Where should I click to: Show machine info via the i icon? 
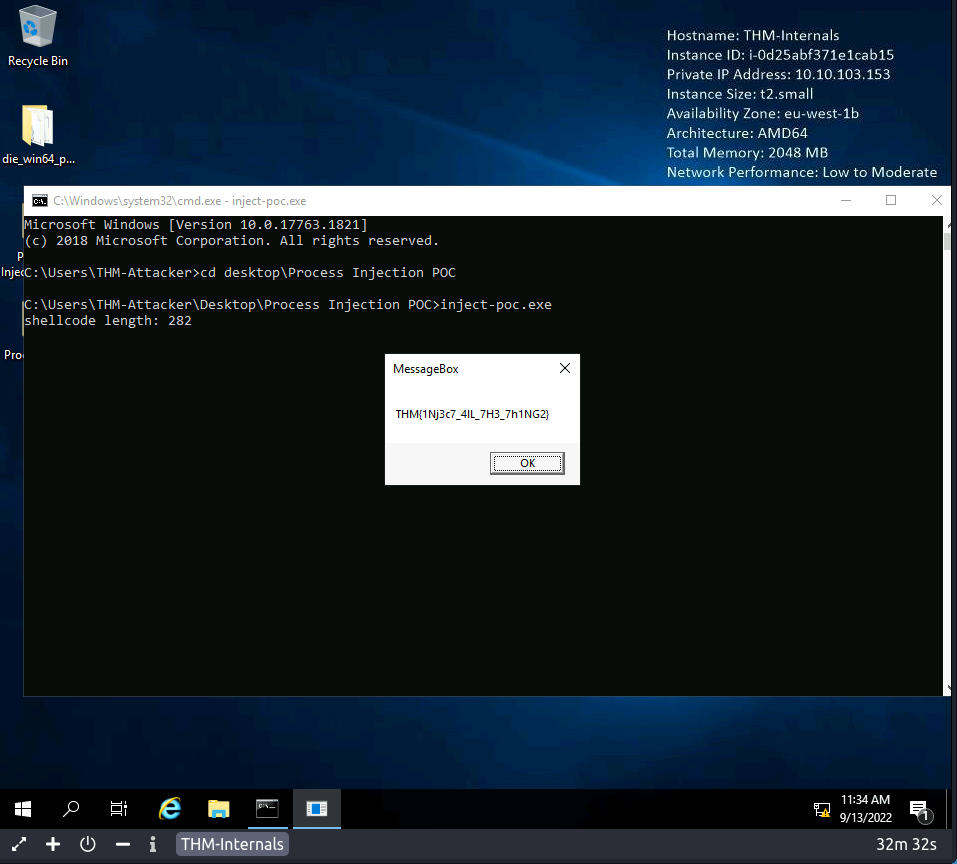tap(153, 844)
